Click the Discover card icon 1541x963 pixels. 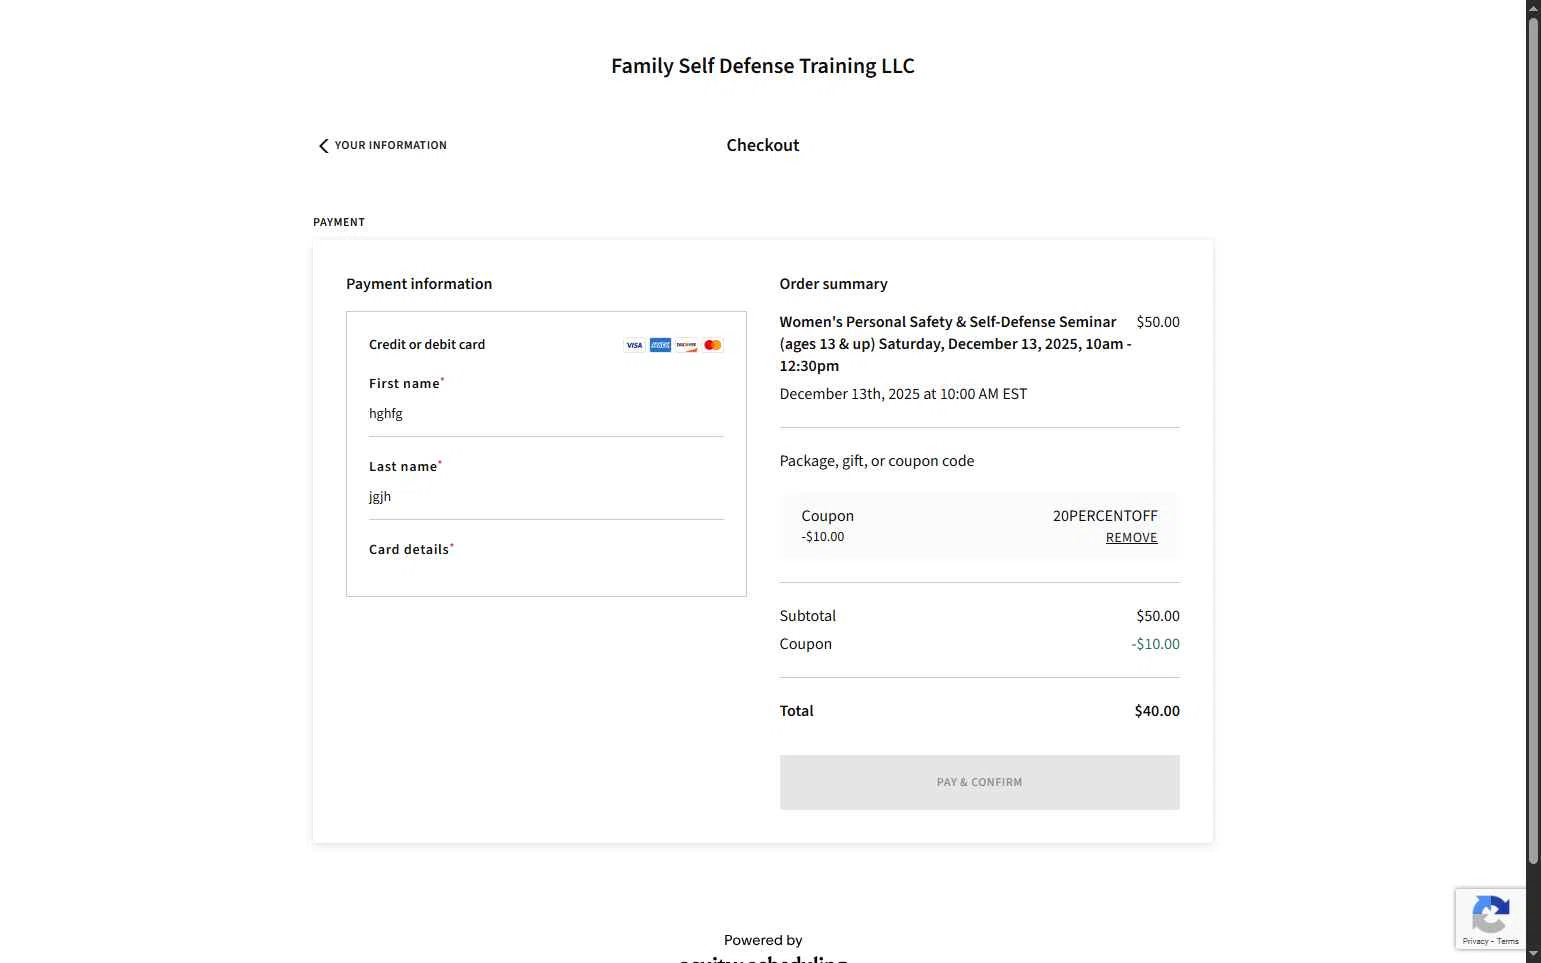(686, 345)
